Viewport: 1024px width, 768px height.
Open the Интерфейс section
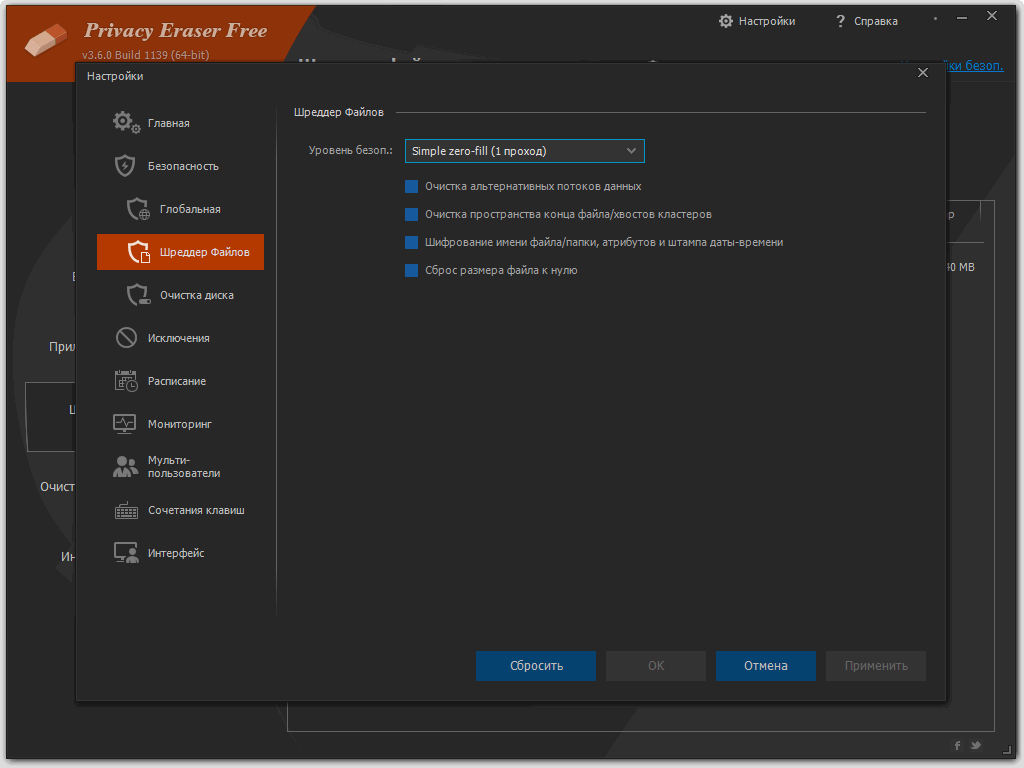coord(180,552)
